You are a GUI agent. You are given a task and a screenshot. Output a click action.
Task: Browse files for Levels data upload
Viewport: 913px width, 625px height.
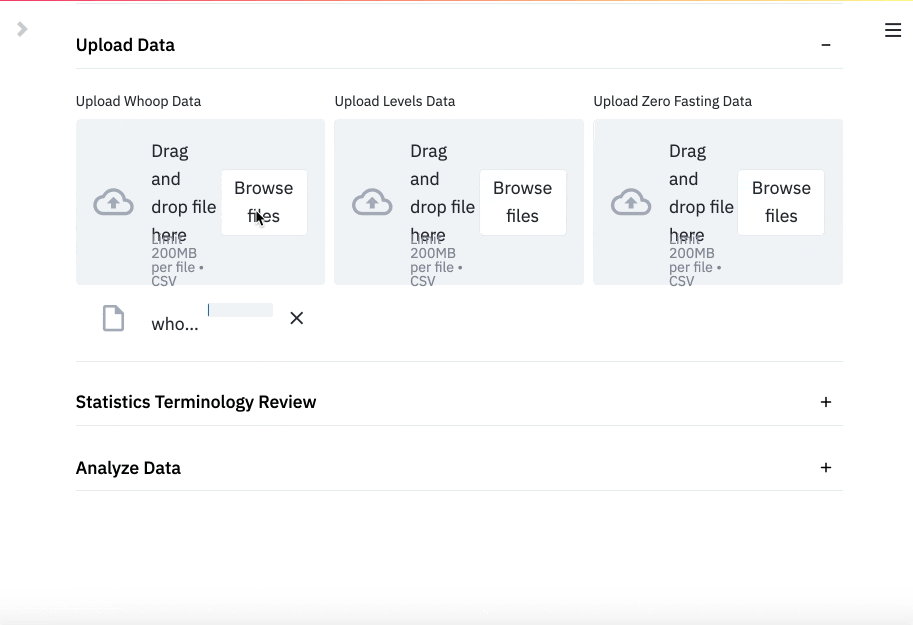tap(522, 202)
